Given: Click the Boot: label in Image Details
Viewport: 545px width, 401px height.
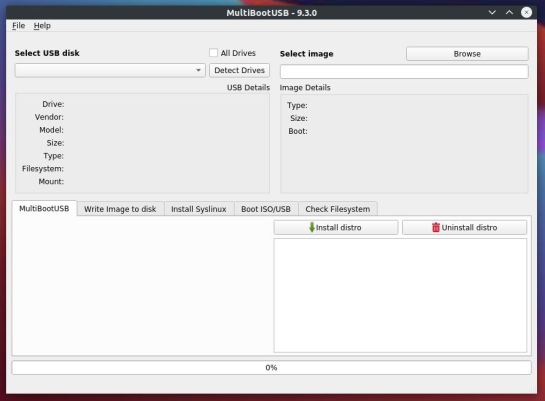Looking at the screenshot, I should 298,131.
